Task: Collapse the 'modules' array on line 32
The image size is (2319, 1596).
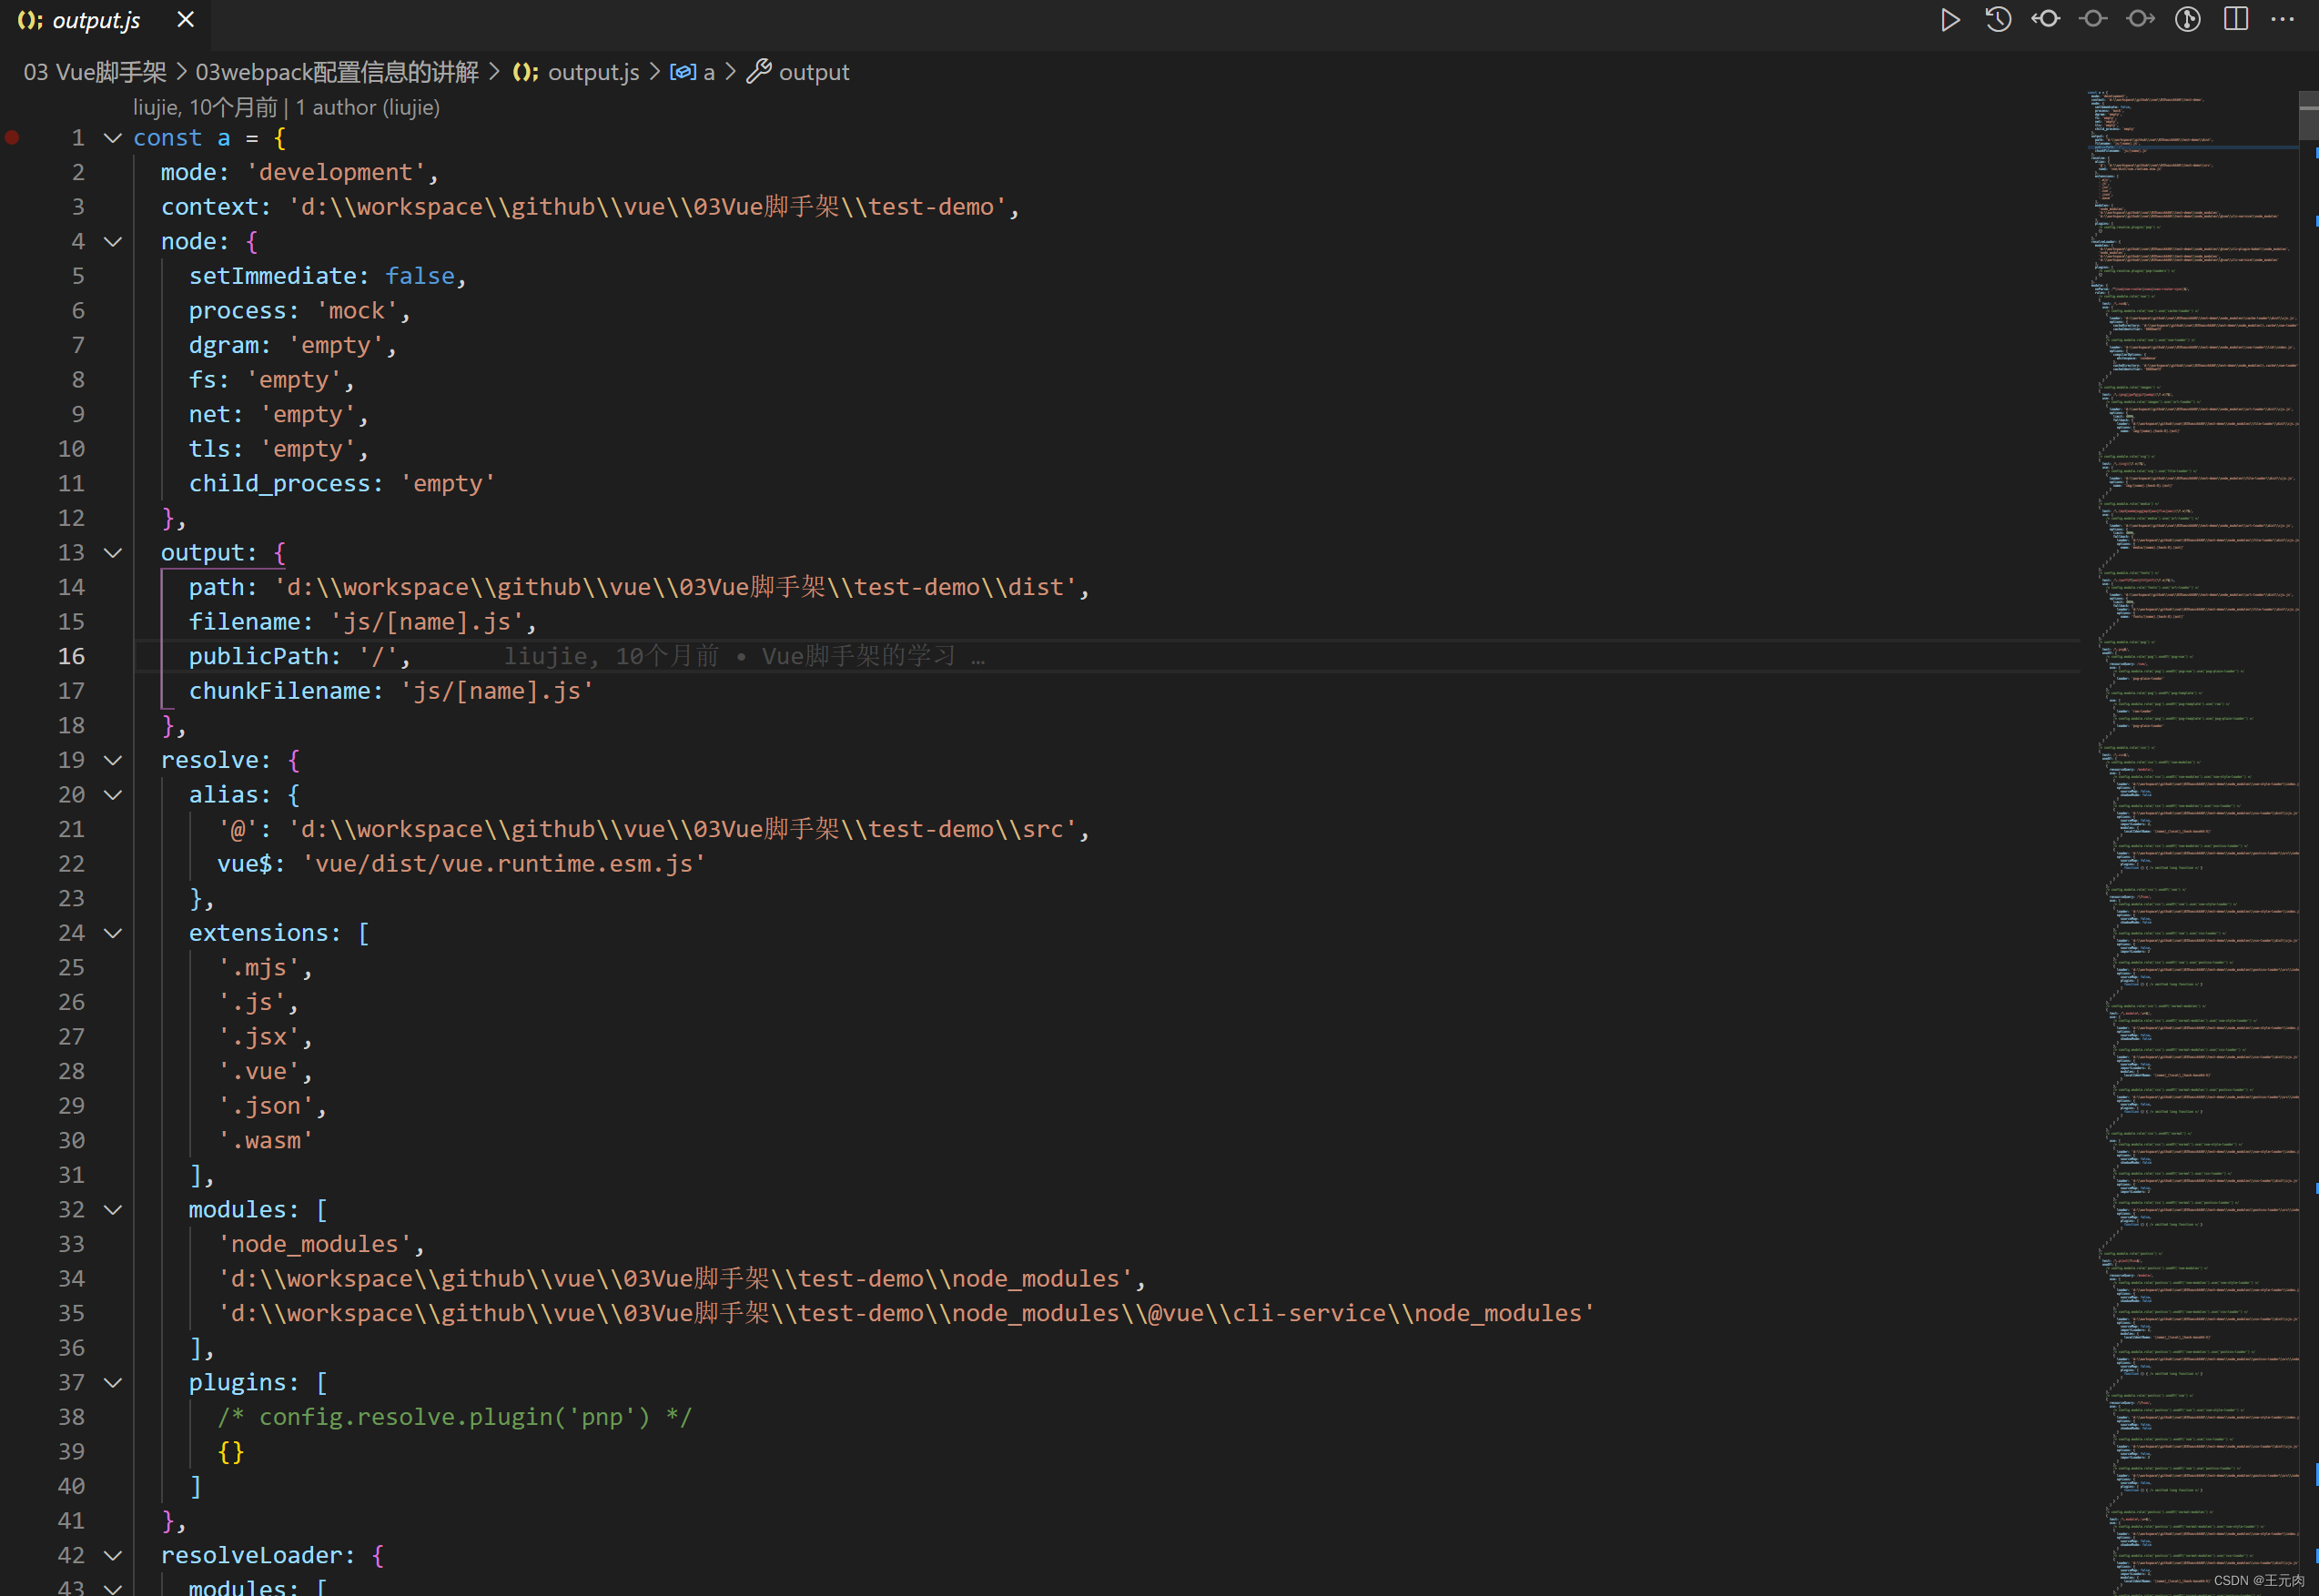Action: coord(113,1210)
